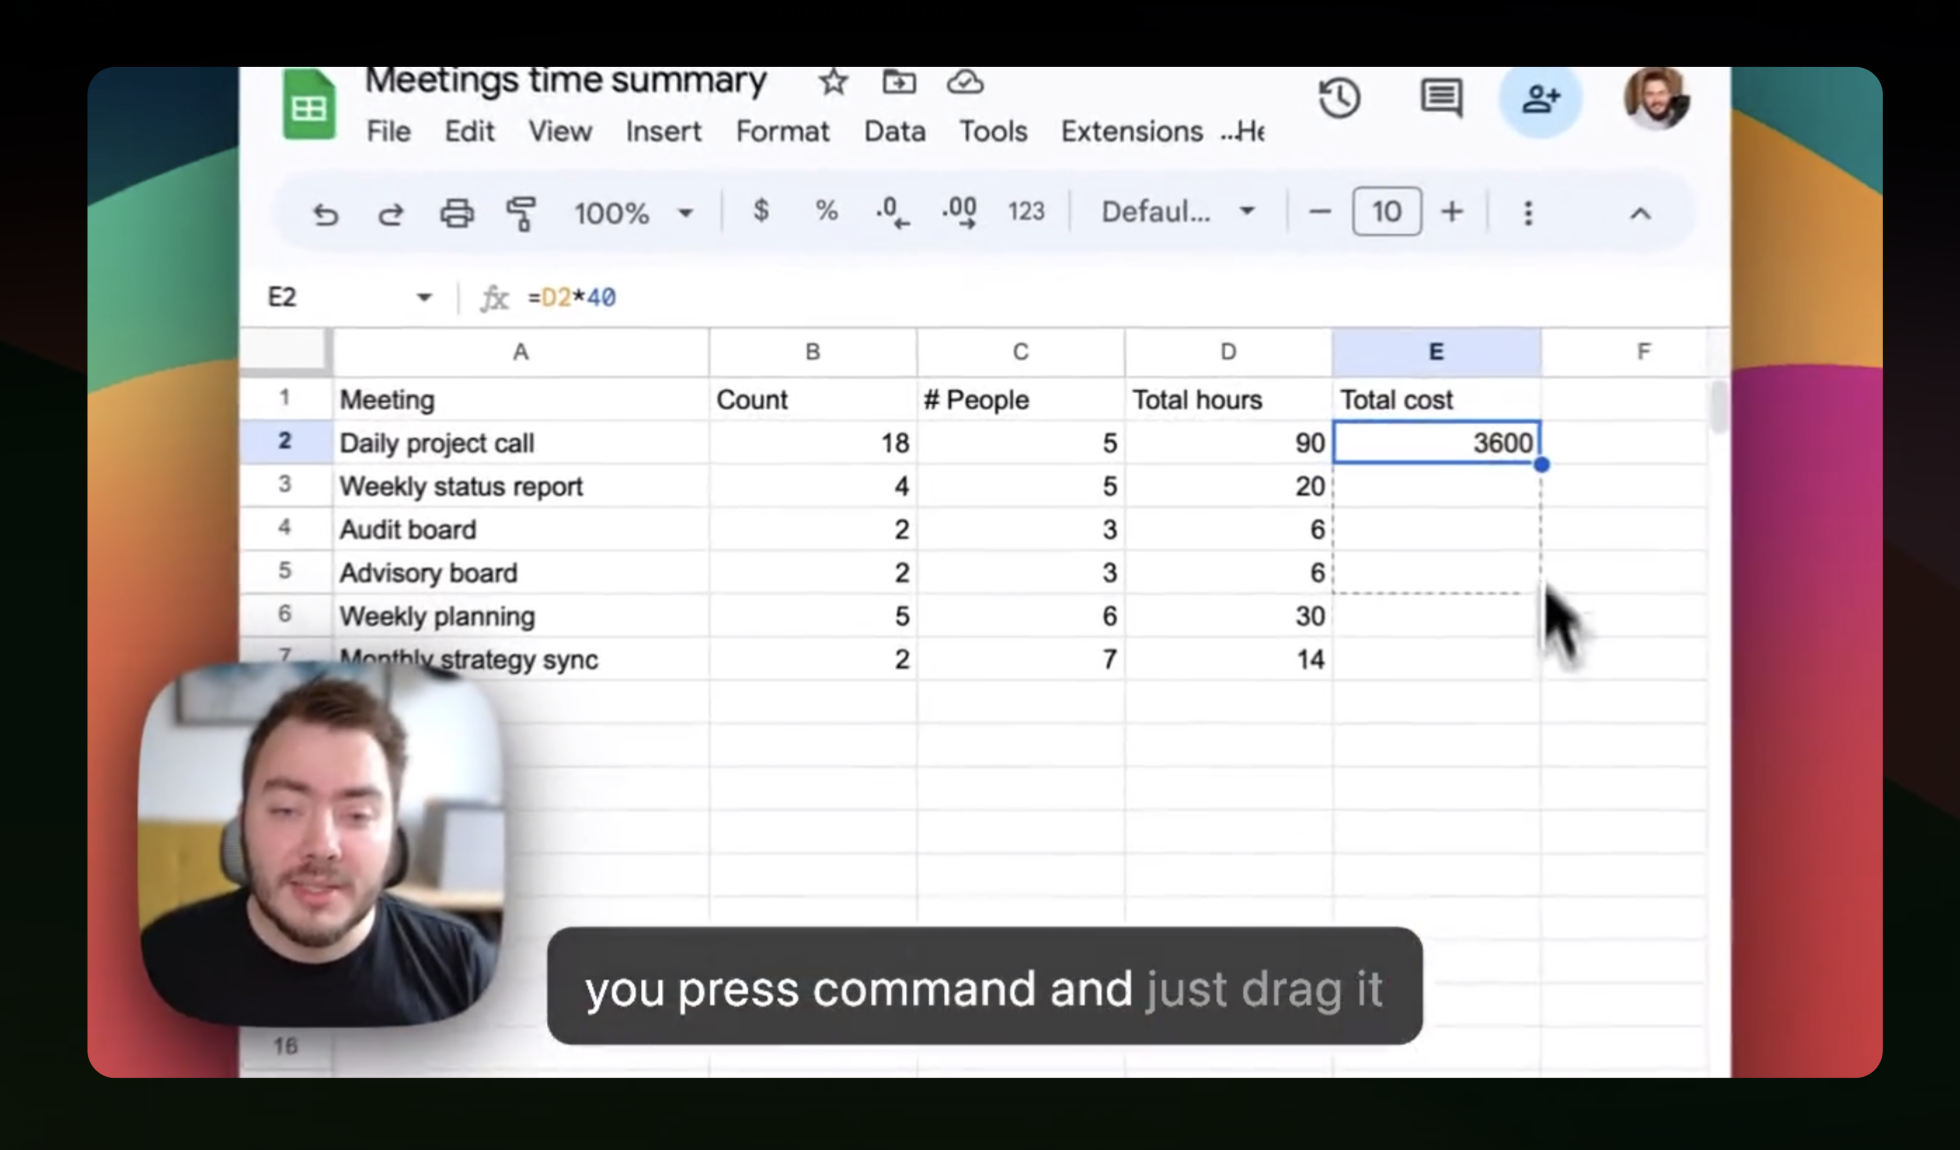The width and height of the screenshot is (1960, 1150).
Task: Click the font size 10 field
Action: (1386, 212)
